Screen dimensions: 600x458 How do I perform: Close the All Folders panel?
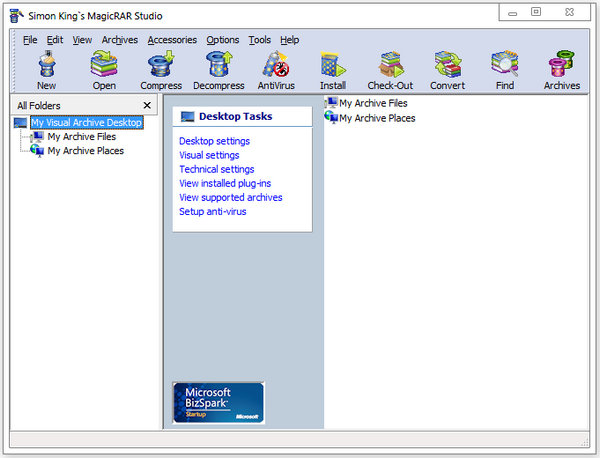tap(147, 105)
